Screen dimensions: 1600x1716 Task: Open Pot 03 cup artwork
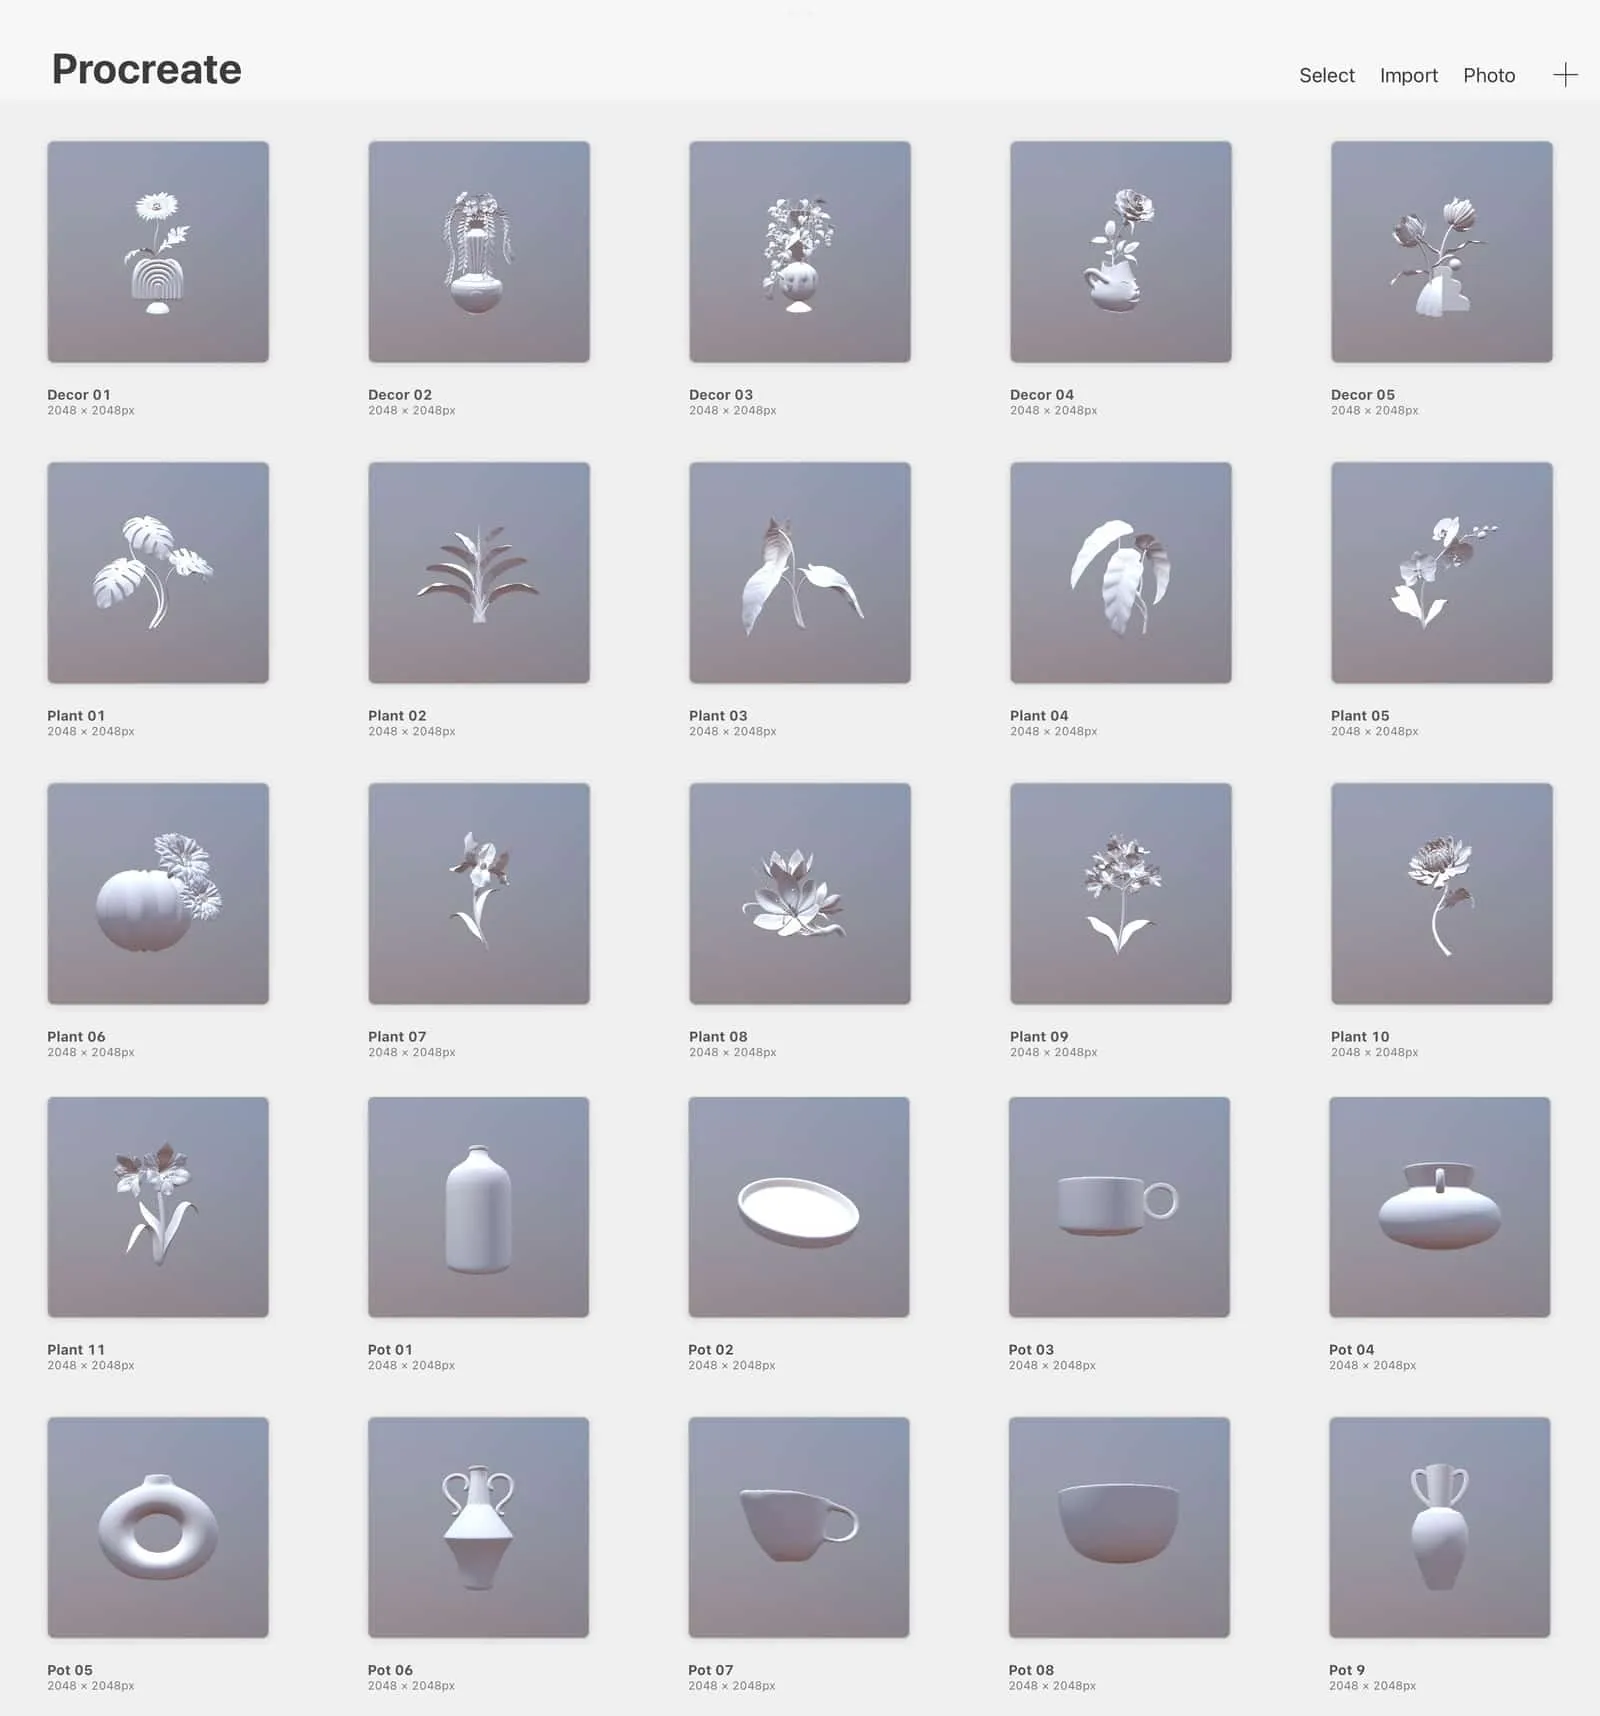click(x=1119, y=1207)
